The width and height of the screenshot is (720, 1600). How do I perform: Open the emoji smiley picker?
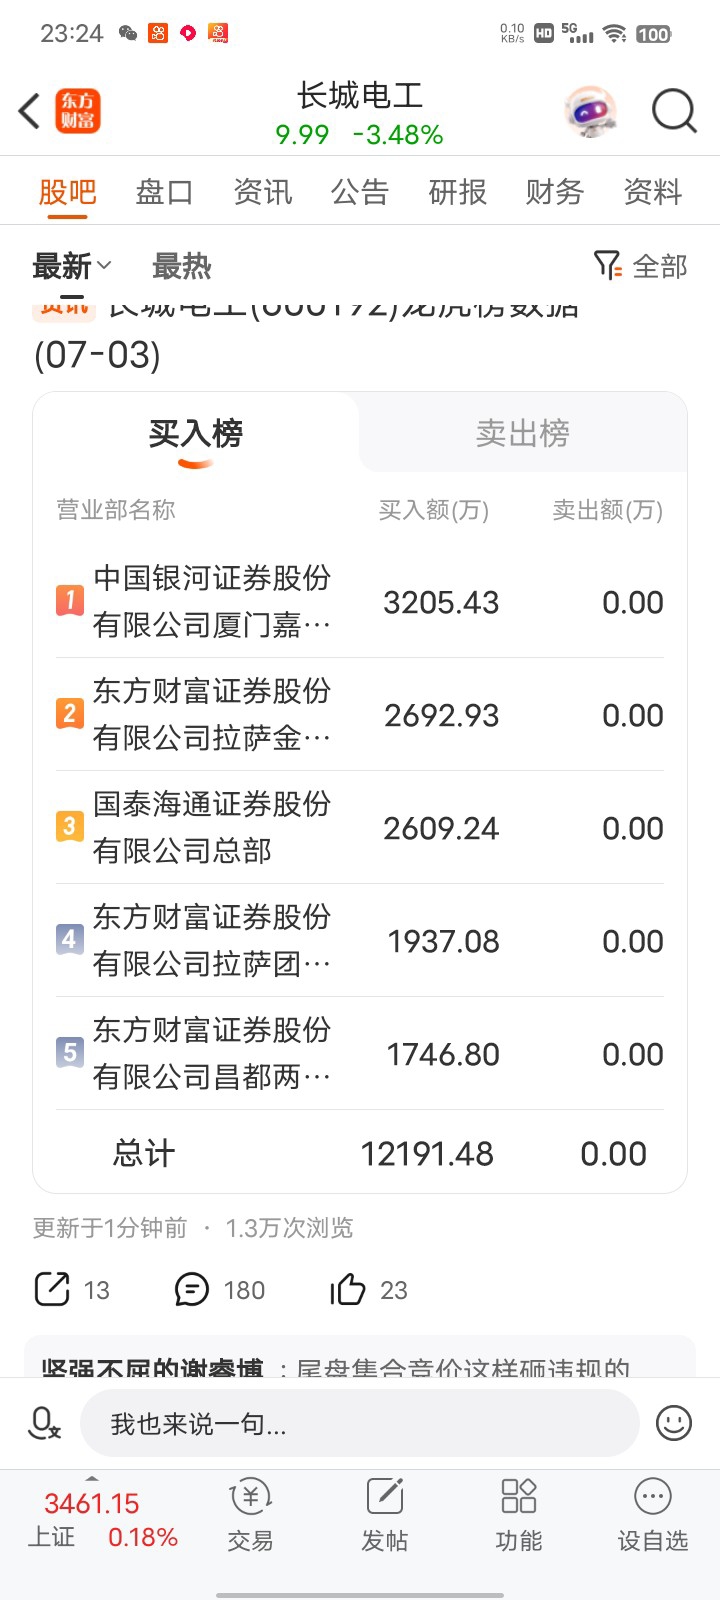click(673, 1423)
